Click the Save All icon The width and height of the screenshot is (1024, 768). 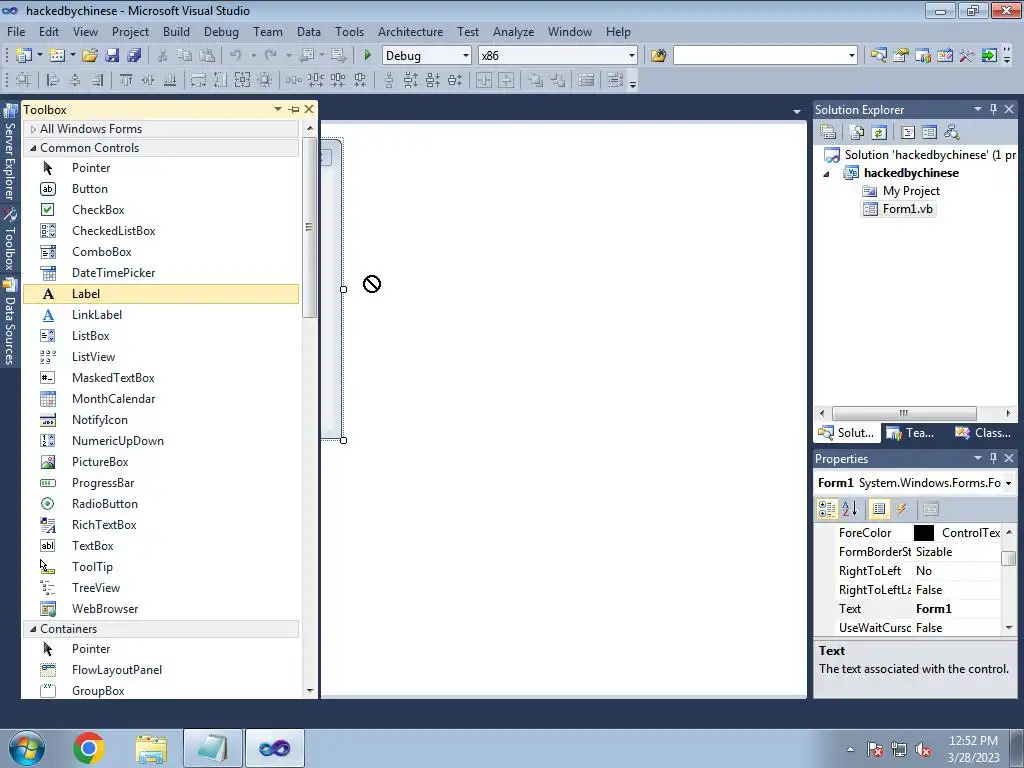(135, 56)
